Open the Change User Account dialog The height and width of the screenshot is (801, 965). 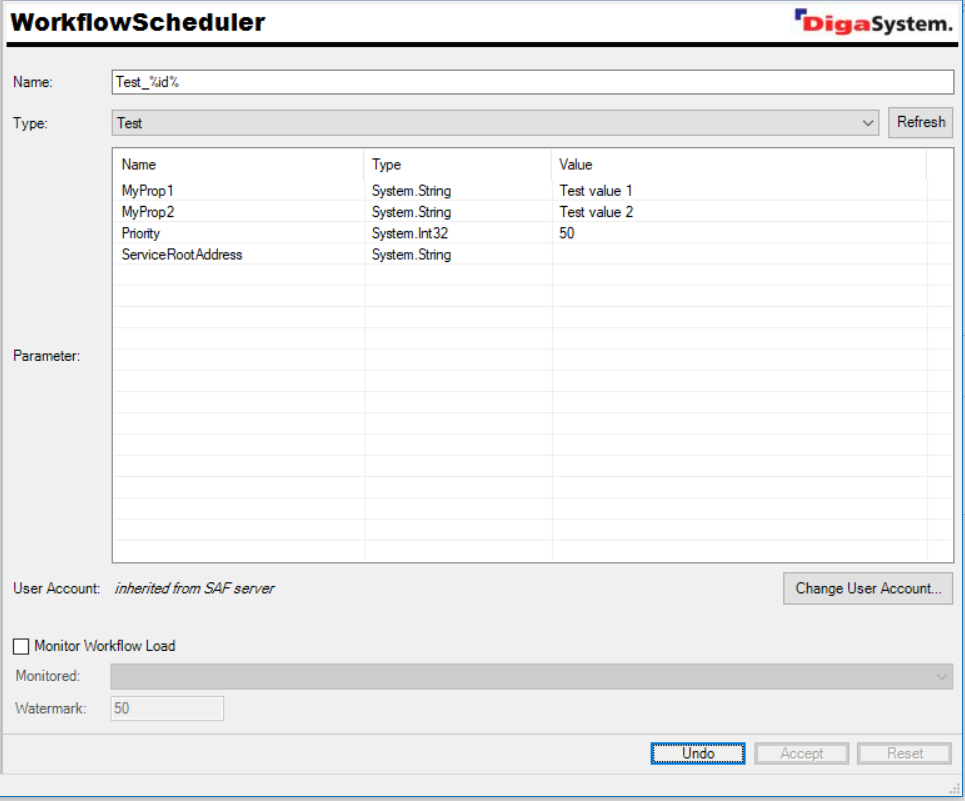[x=867, y=588]
